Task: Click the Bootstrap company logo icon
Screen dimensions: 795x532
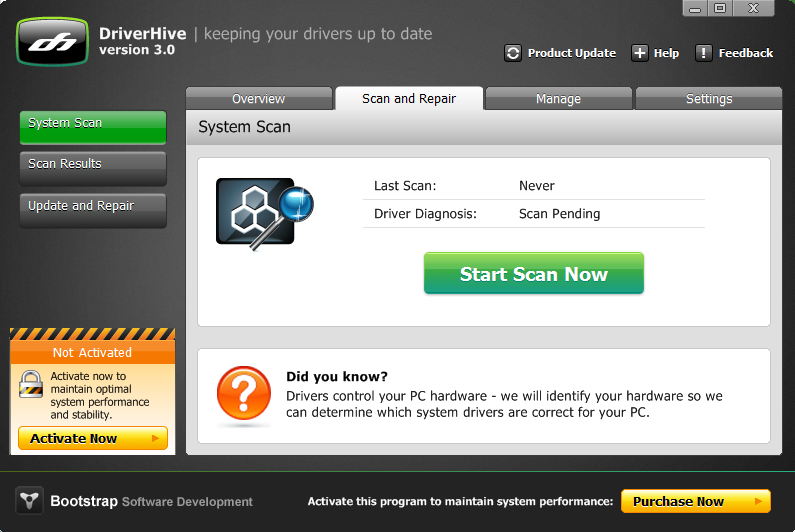Action: tap(29, 501)
